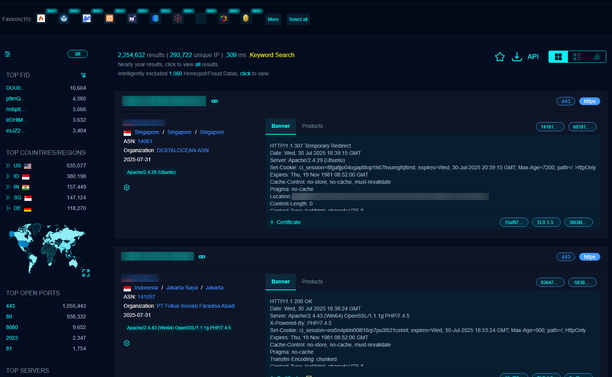Click the funnel icon beside TOP FID
Image resolution: width=612 pixels, height=377 pixels.
[x=83, y=75]
